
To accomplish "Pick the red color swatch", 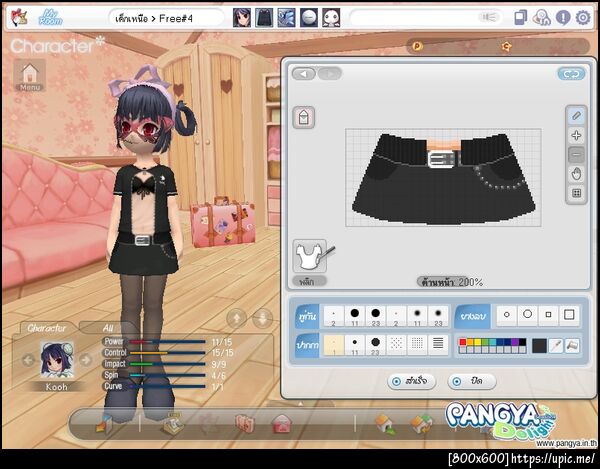I will point(463,342).
